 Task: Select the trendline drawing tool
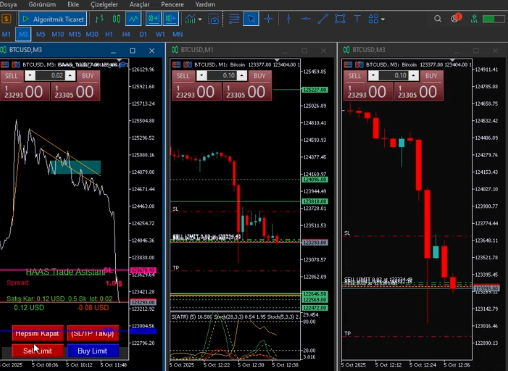[x=323, y=19]
